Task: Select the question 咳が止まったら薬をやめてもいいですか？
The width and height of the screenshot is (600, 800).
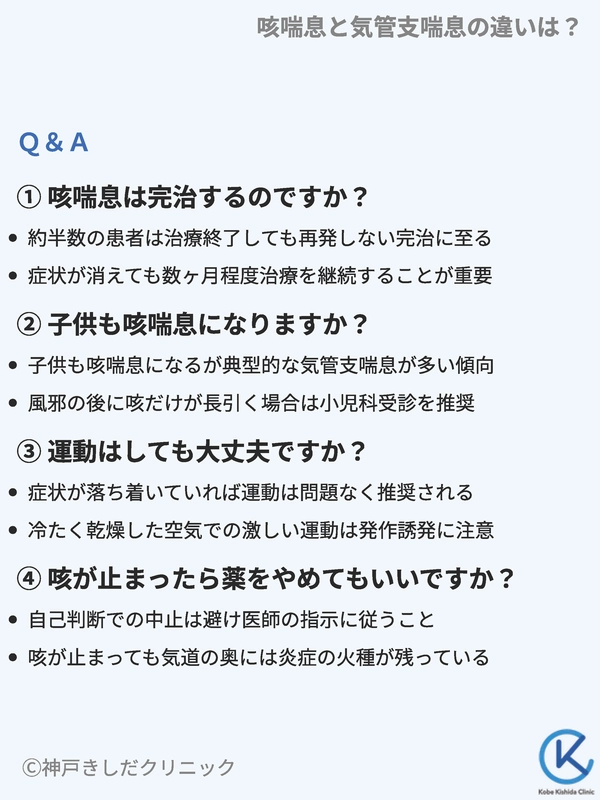Action: point(281,579)
